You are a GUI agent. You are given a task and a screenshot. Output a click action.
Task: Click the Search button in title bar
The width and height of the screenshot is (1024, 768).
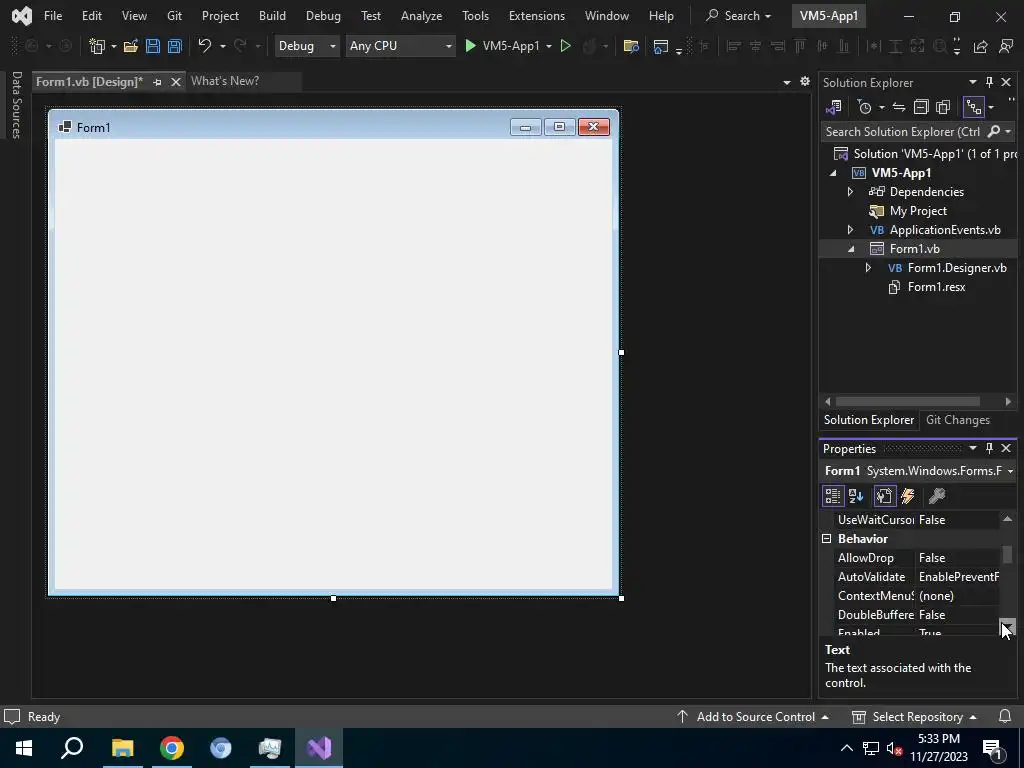pos(738,16)
